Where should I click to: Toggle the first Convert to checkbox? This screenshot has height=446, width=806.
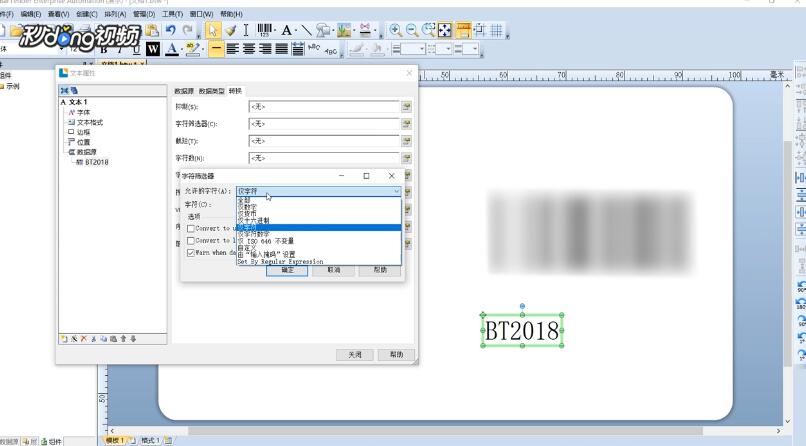point(191,228)
